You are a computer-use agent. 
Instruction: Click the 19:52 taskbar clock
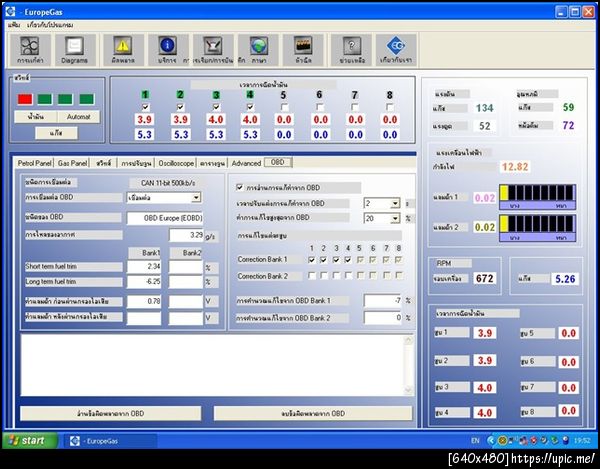pyautogui.click(x=582, y=441)
